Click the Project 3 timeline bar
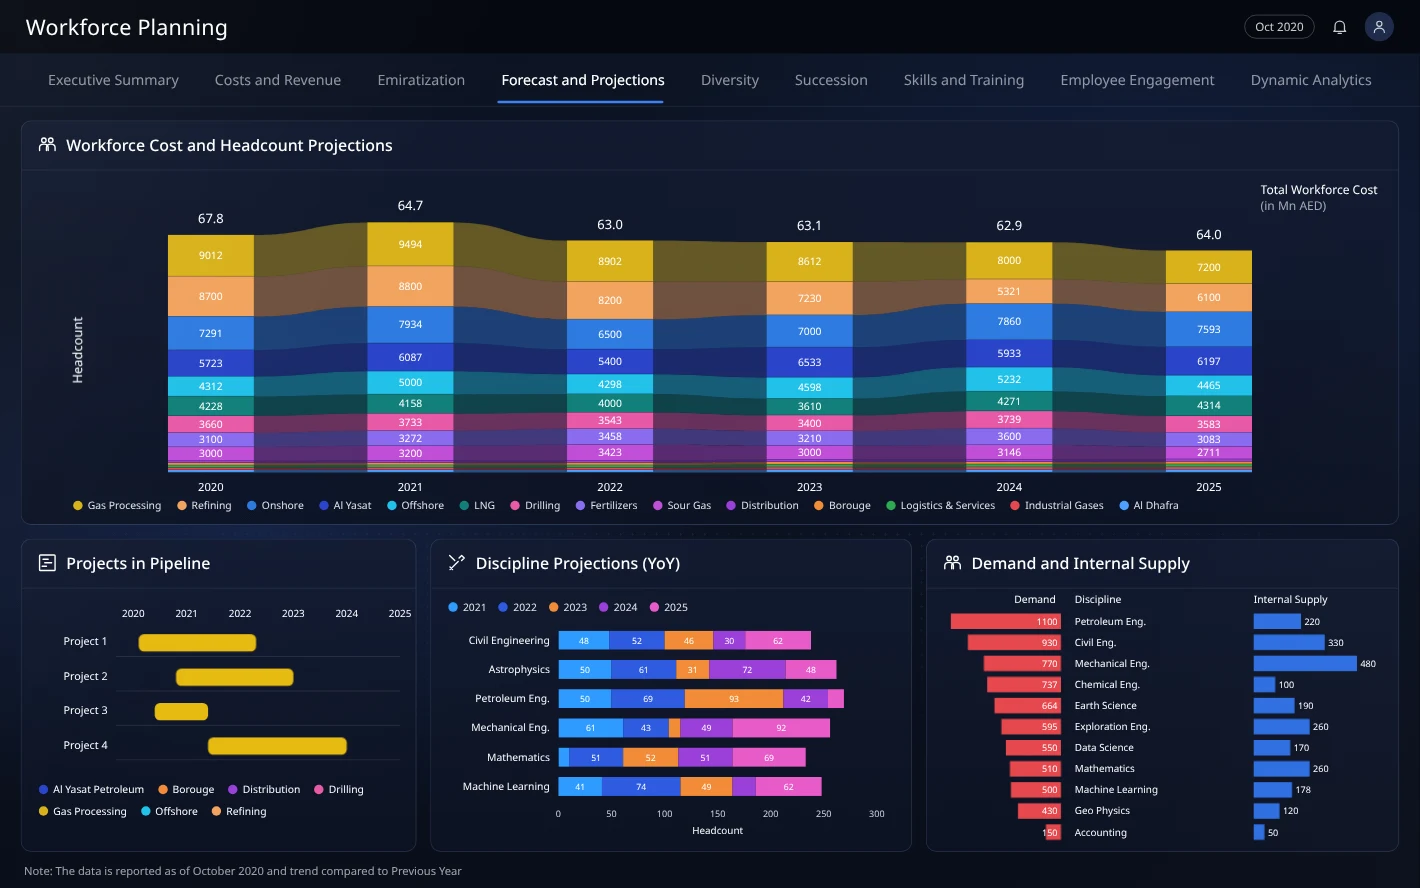The height and width of the screenshot is (888, 1420). [181, 712]
